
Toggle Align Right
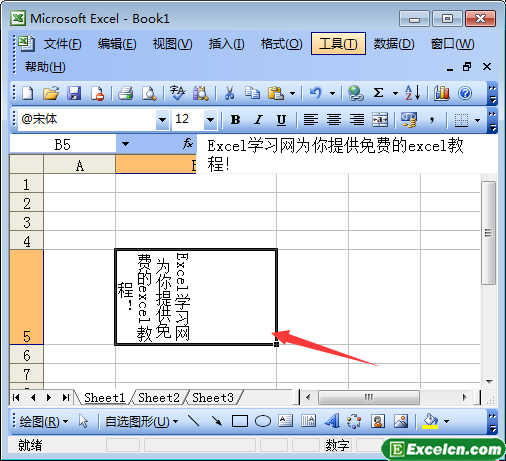tap(357, 119)
